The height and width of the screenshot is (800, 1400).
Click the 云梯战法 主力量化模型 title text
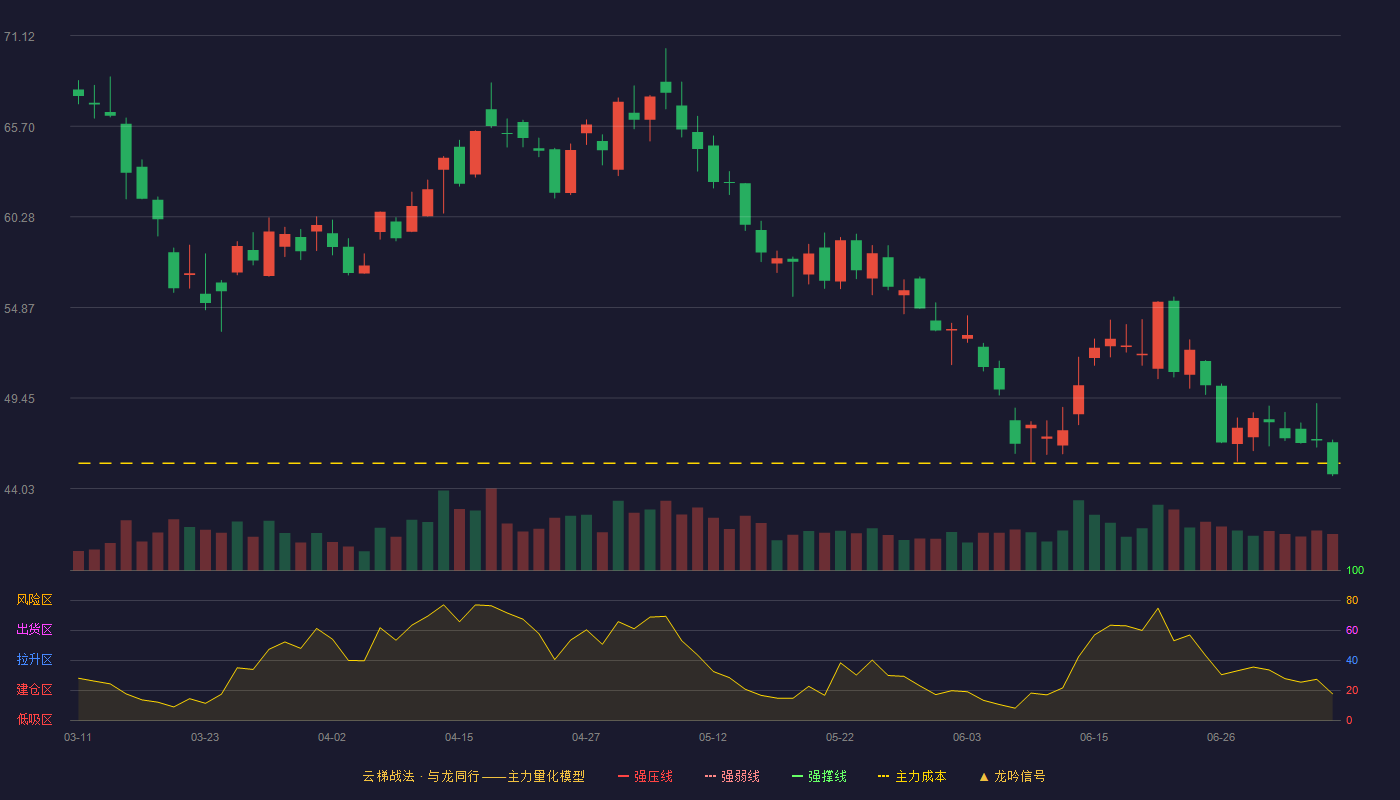coord(473,776)
